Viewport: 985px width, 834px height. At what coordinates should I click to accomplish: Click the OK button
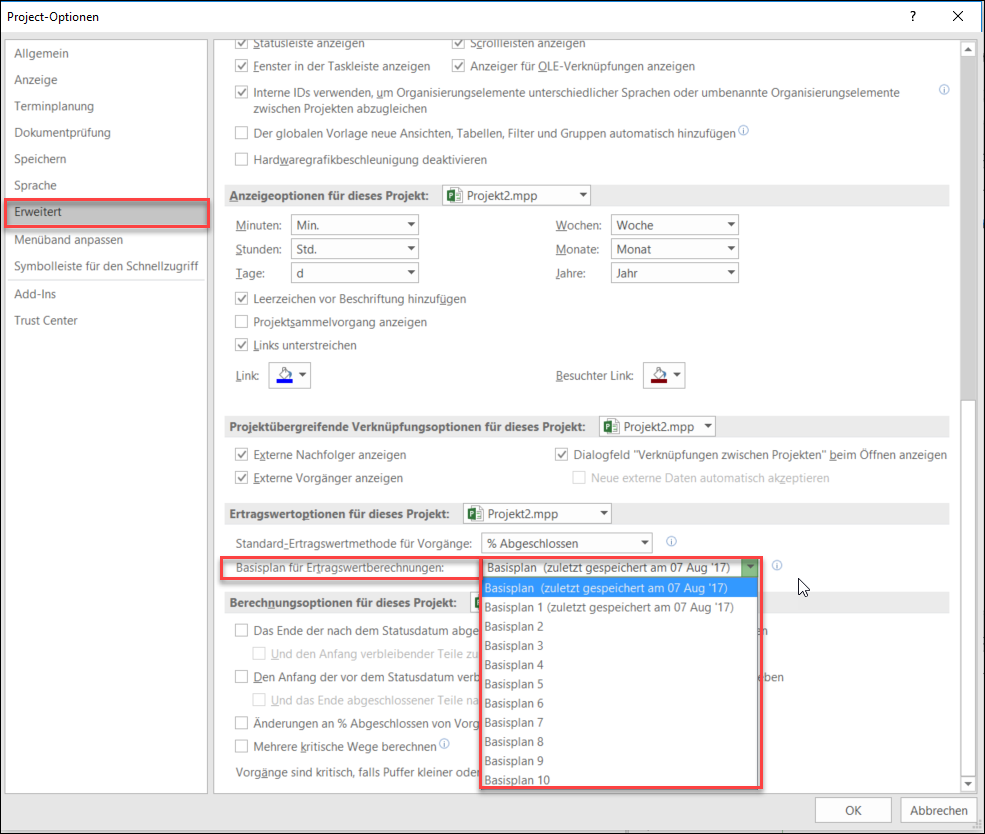[x=853, y=810]
